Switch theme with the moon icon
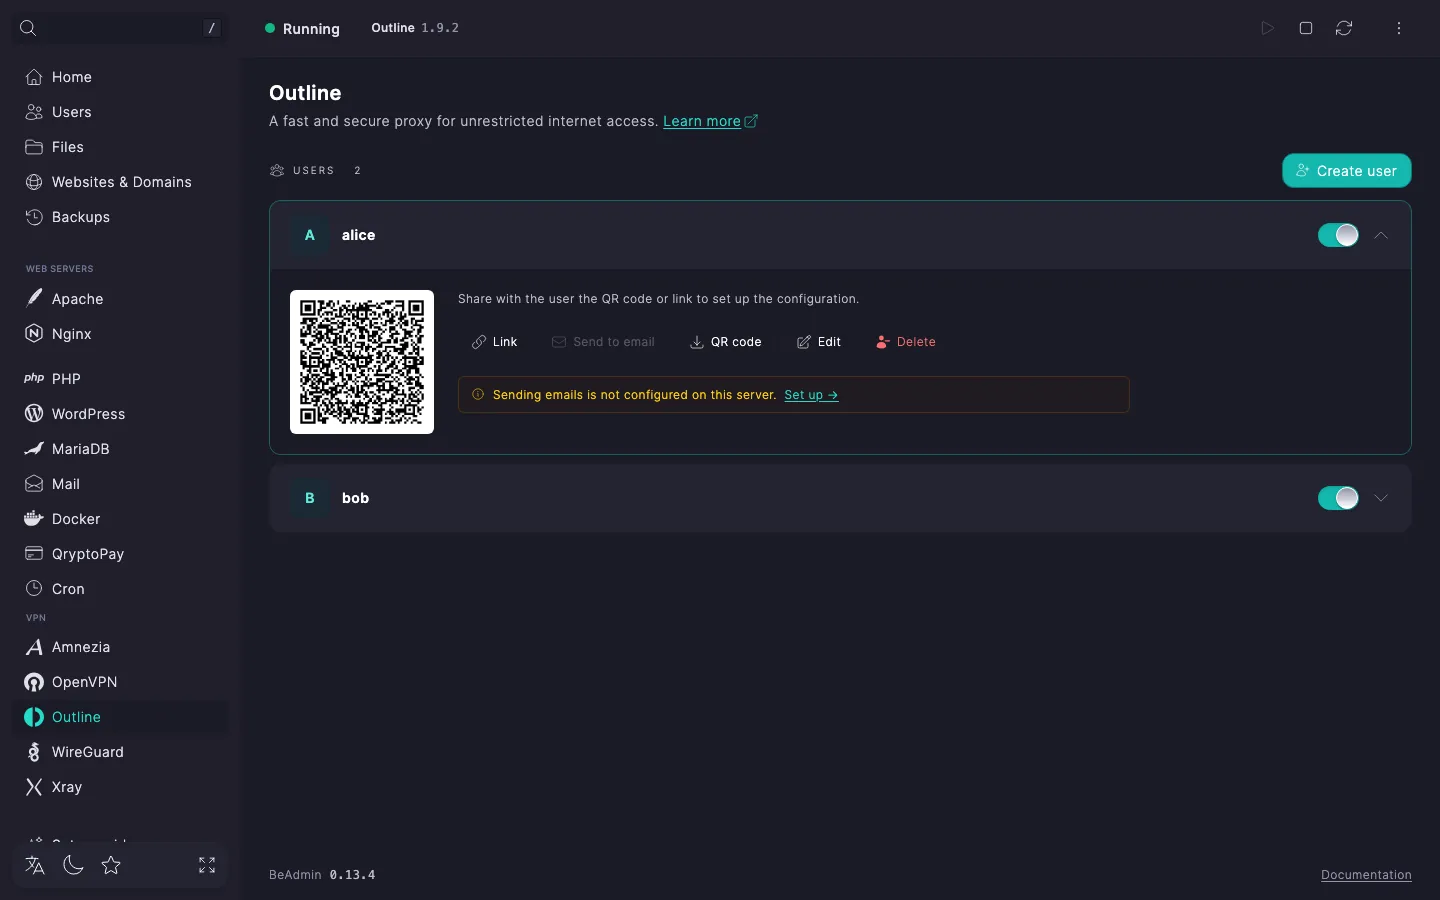The height and width of the screenshot is (900, 1440). tap(73, 865)
